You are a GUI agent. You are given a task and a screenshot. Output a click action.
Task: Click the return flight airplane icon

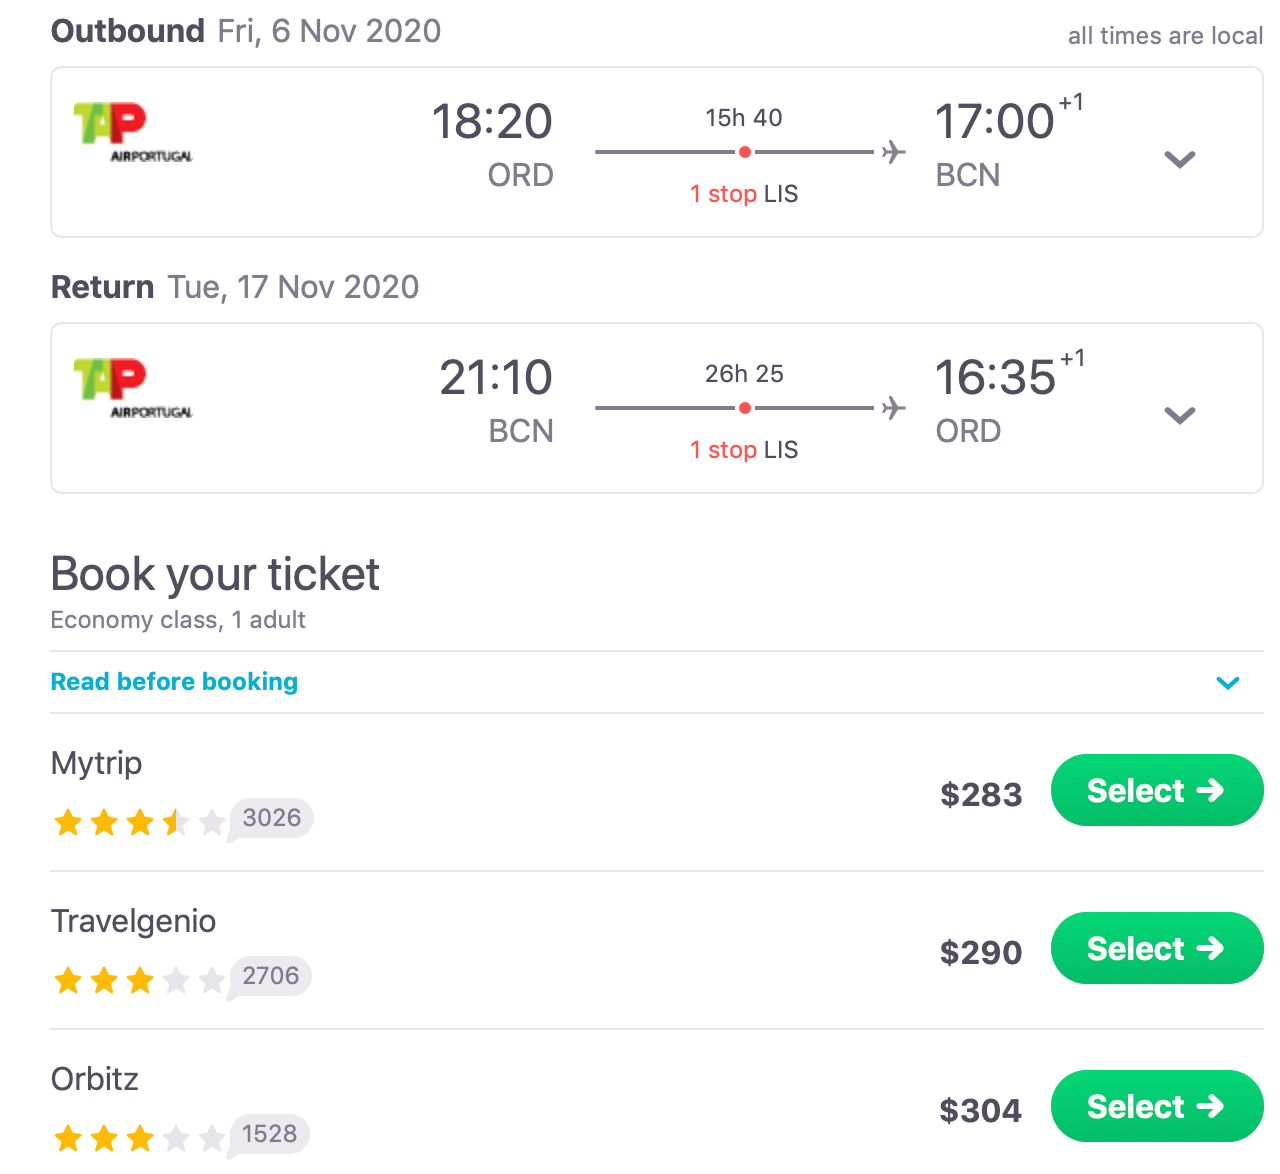pos(893,408)
